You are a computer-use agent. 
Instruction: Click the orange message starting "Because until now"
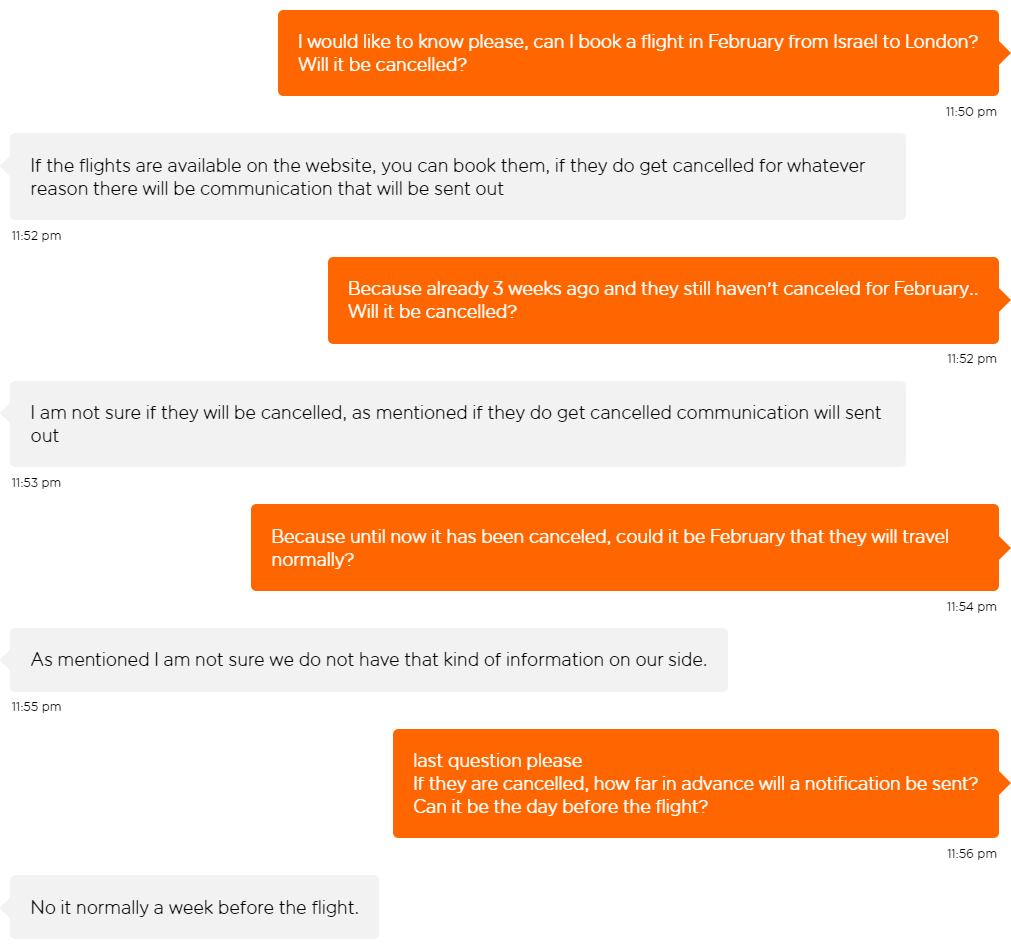coord(624,547)
